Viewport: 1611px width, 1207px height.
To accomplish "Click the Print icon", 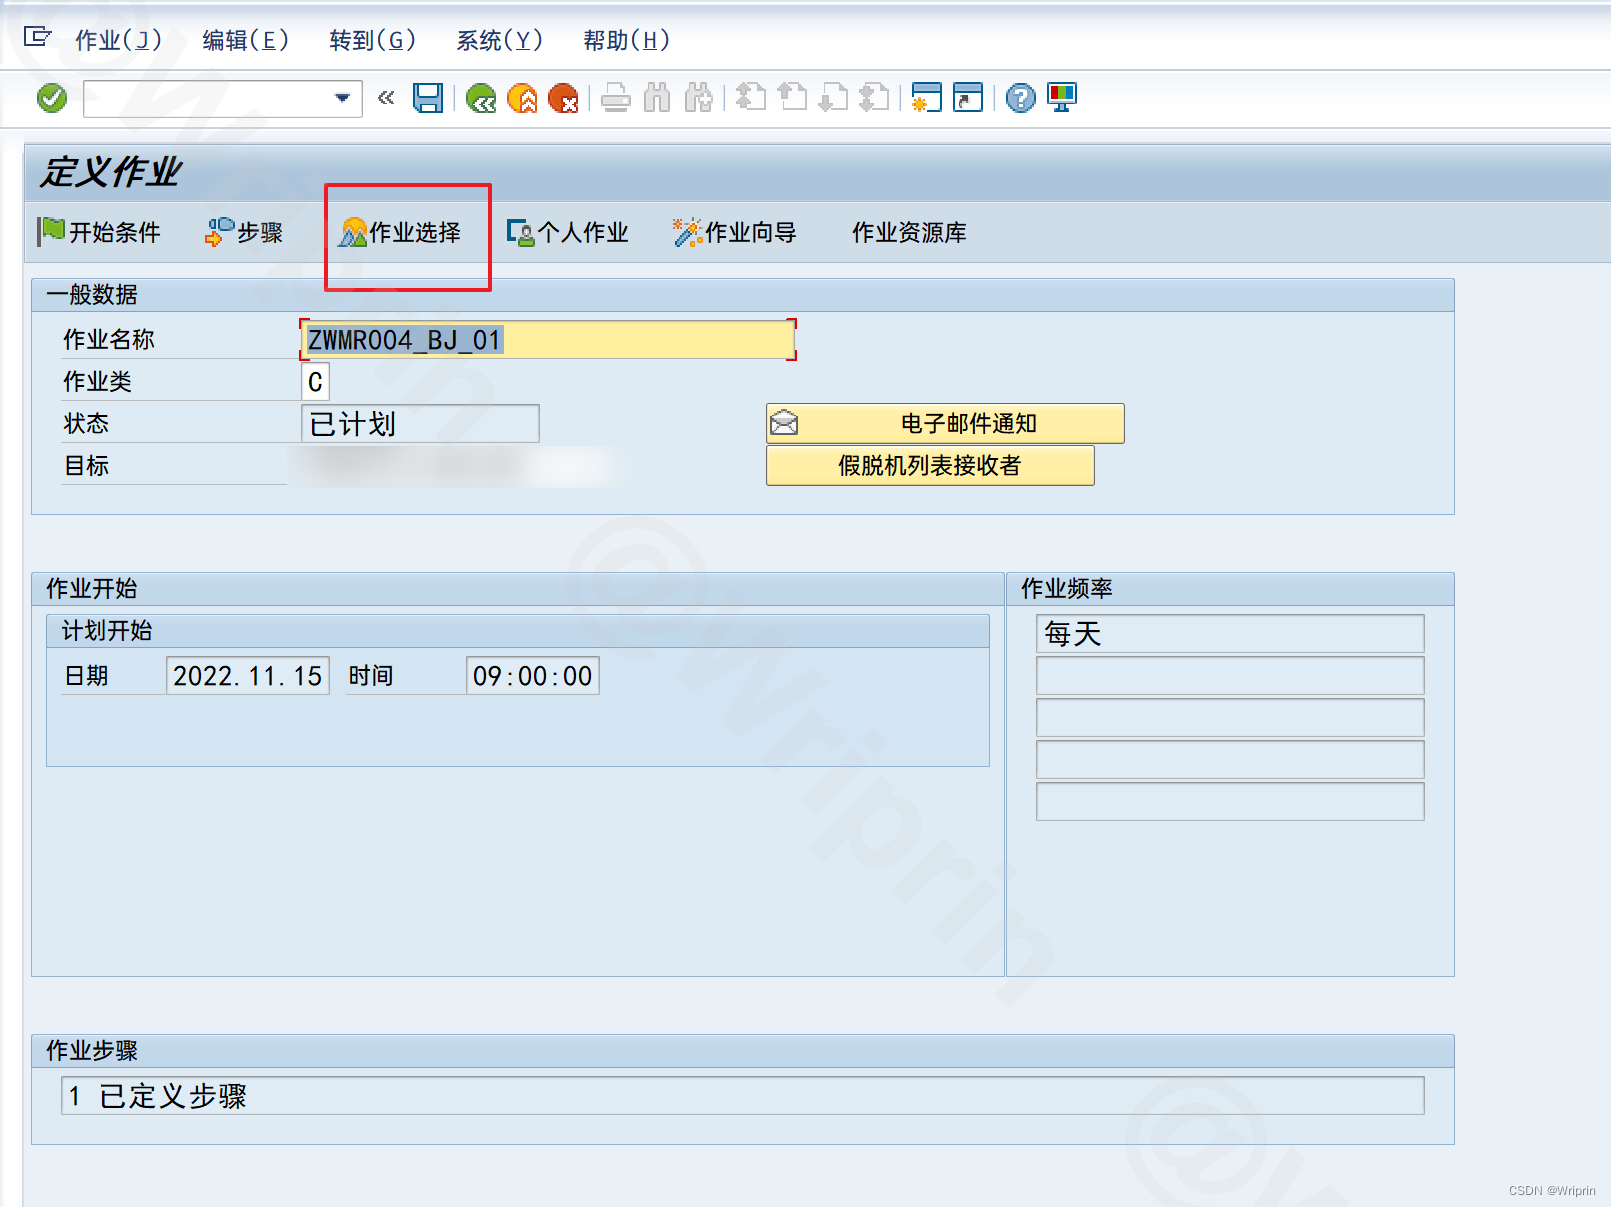I will point(616,98).
